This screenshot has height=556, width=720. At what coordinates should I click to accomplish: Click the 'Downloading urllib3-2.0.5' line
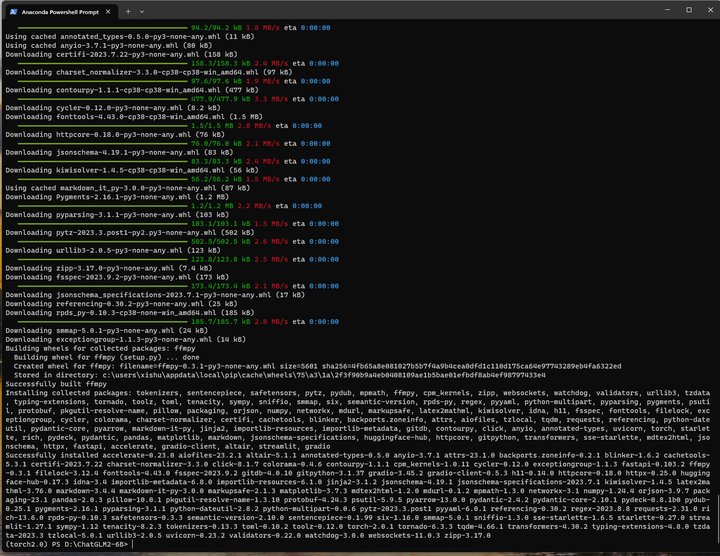[112, 250]
